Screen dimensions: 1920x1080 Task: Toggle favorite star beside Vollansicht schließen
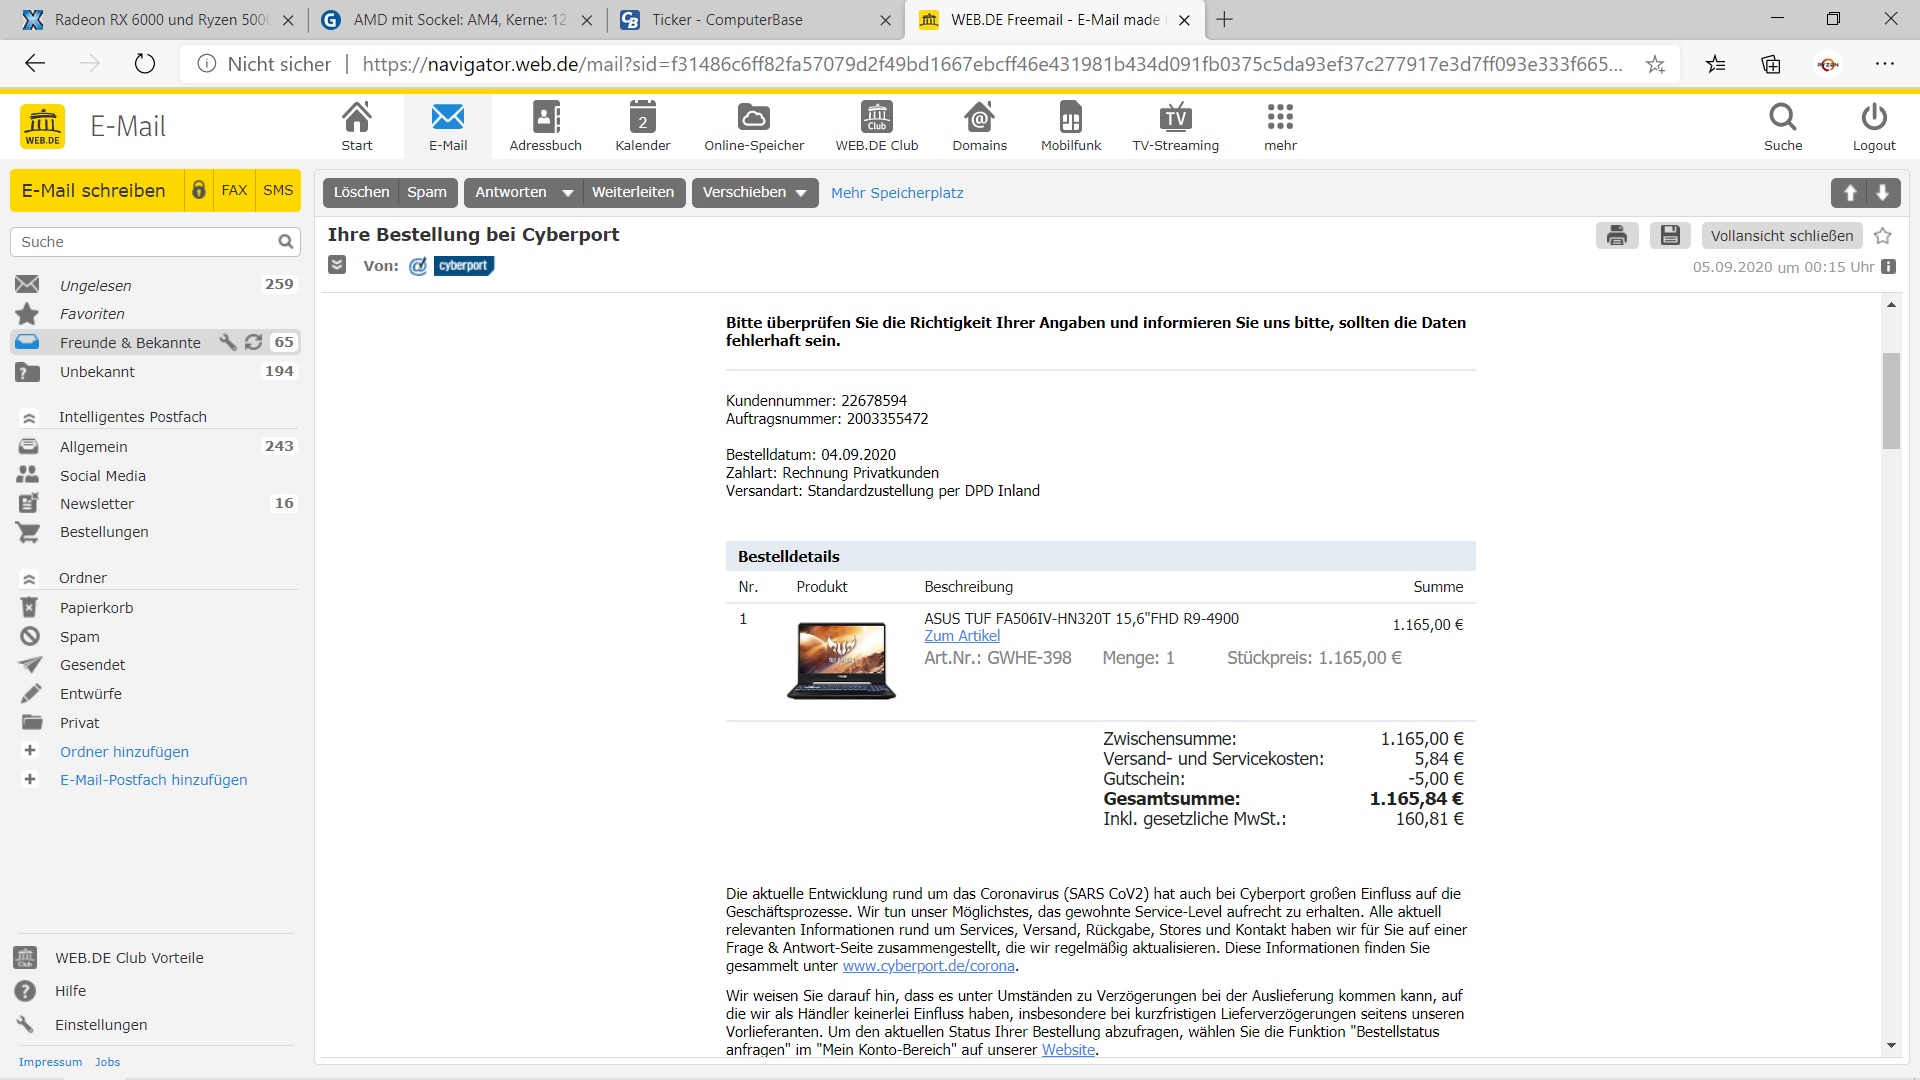(1883, 236)
